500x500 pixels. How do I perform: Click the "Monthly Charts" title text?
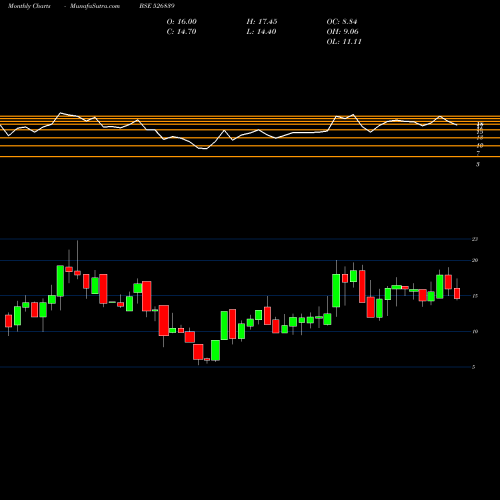click(x=29, y=6)
